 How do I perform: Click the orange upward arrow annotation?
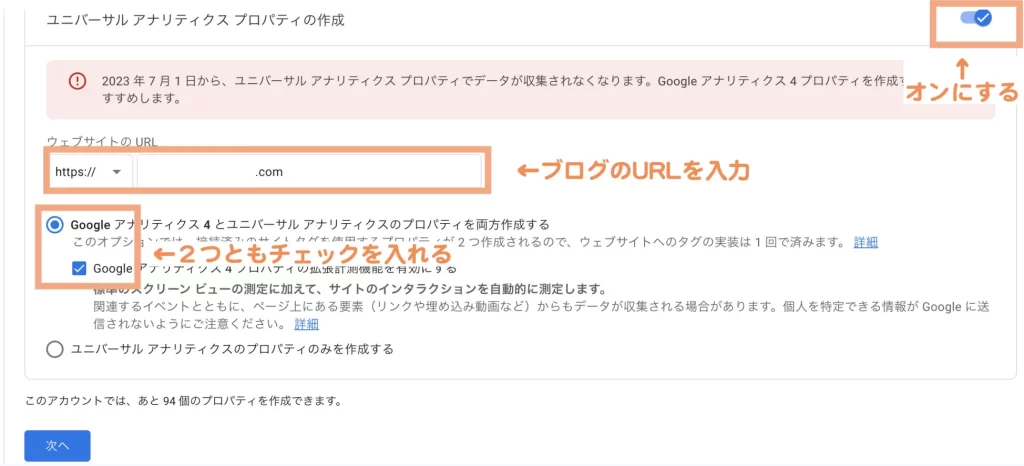tap(962, 69)
